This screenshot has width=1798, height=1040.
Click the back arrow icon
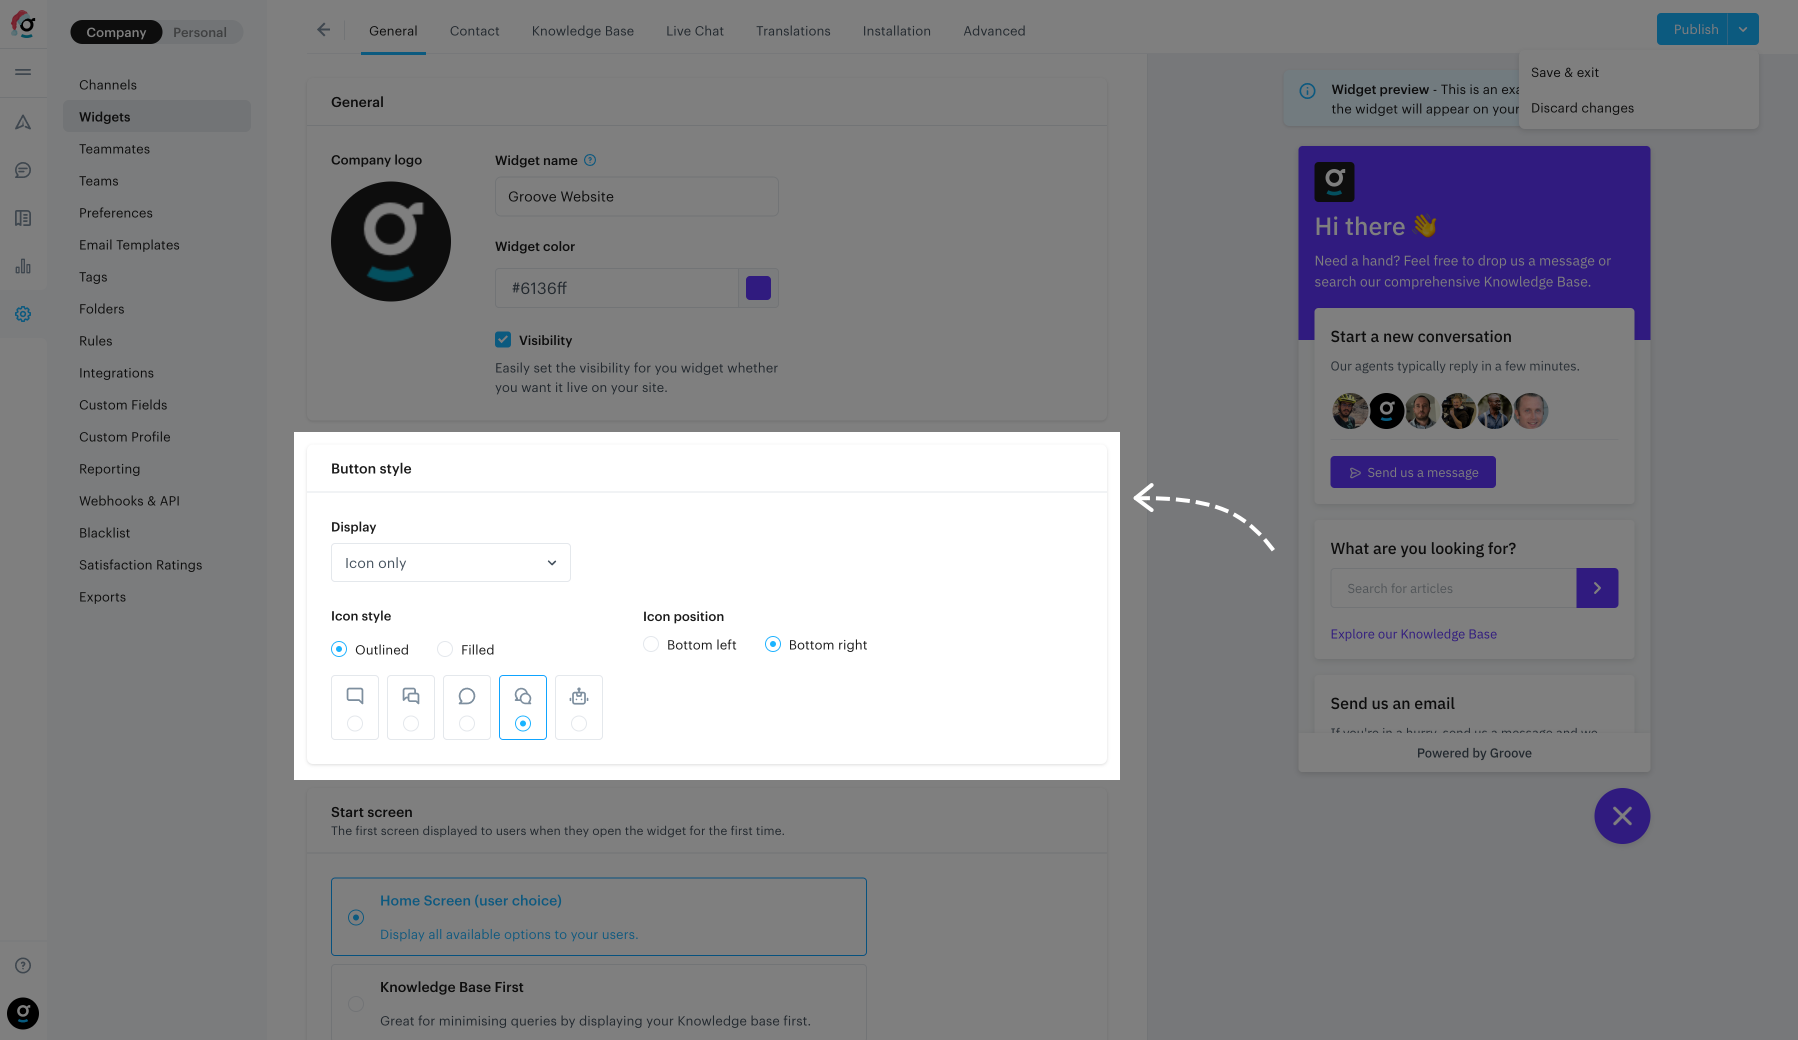click(x=323, y=30)
